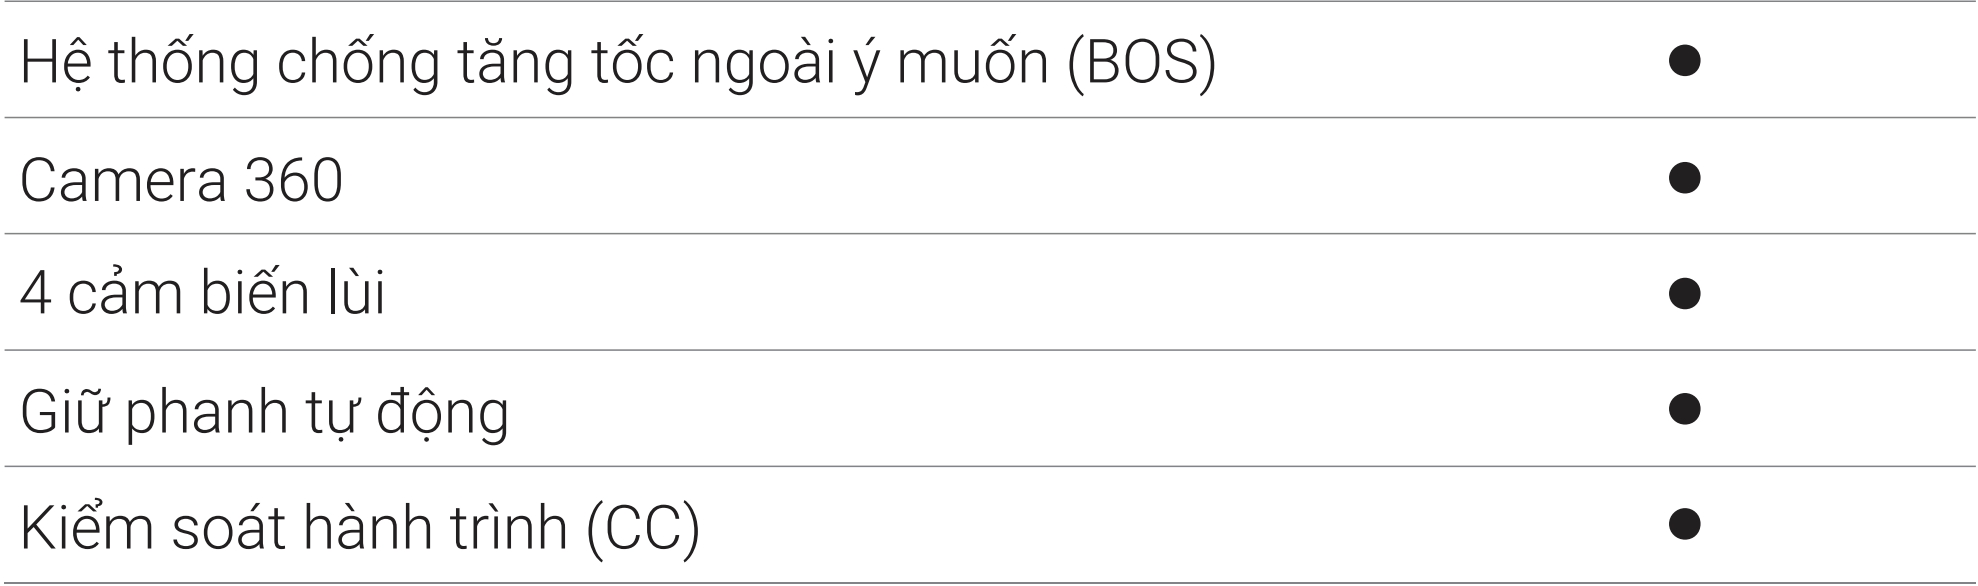Click the divider below Giữ phanh tự động
This screenshot has height=586, width=1978.
pyautogui.click(x=988, y=466)
